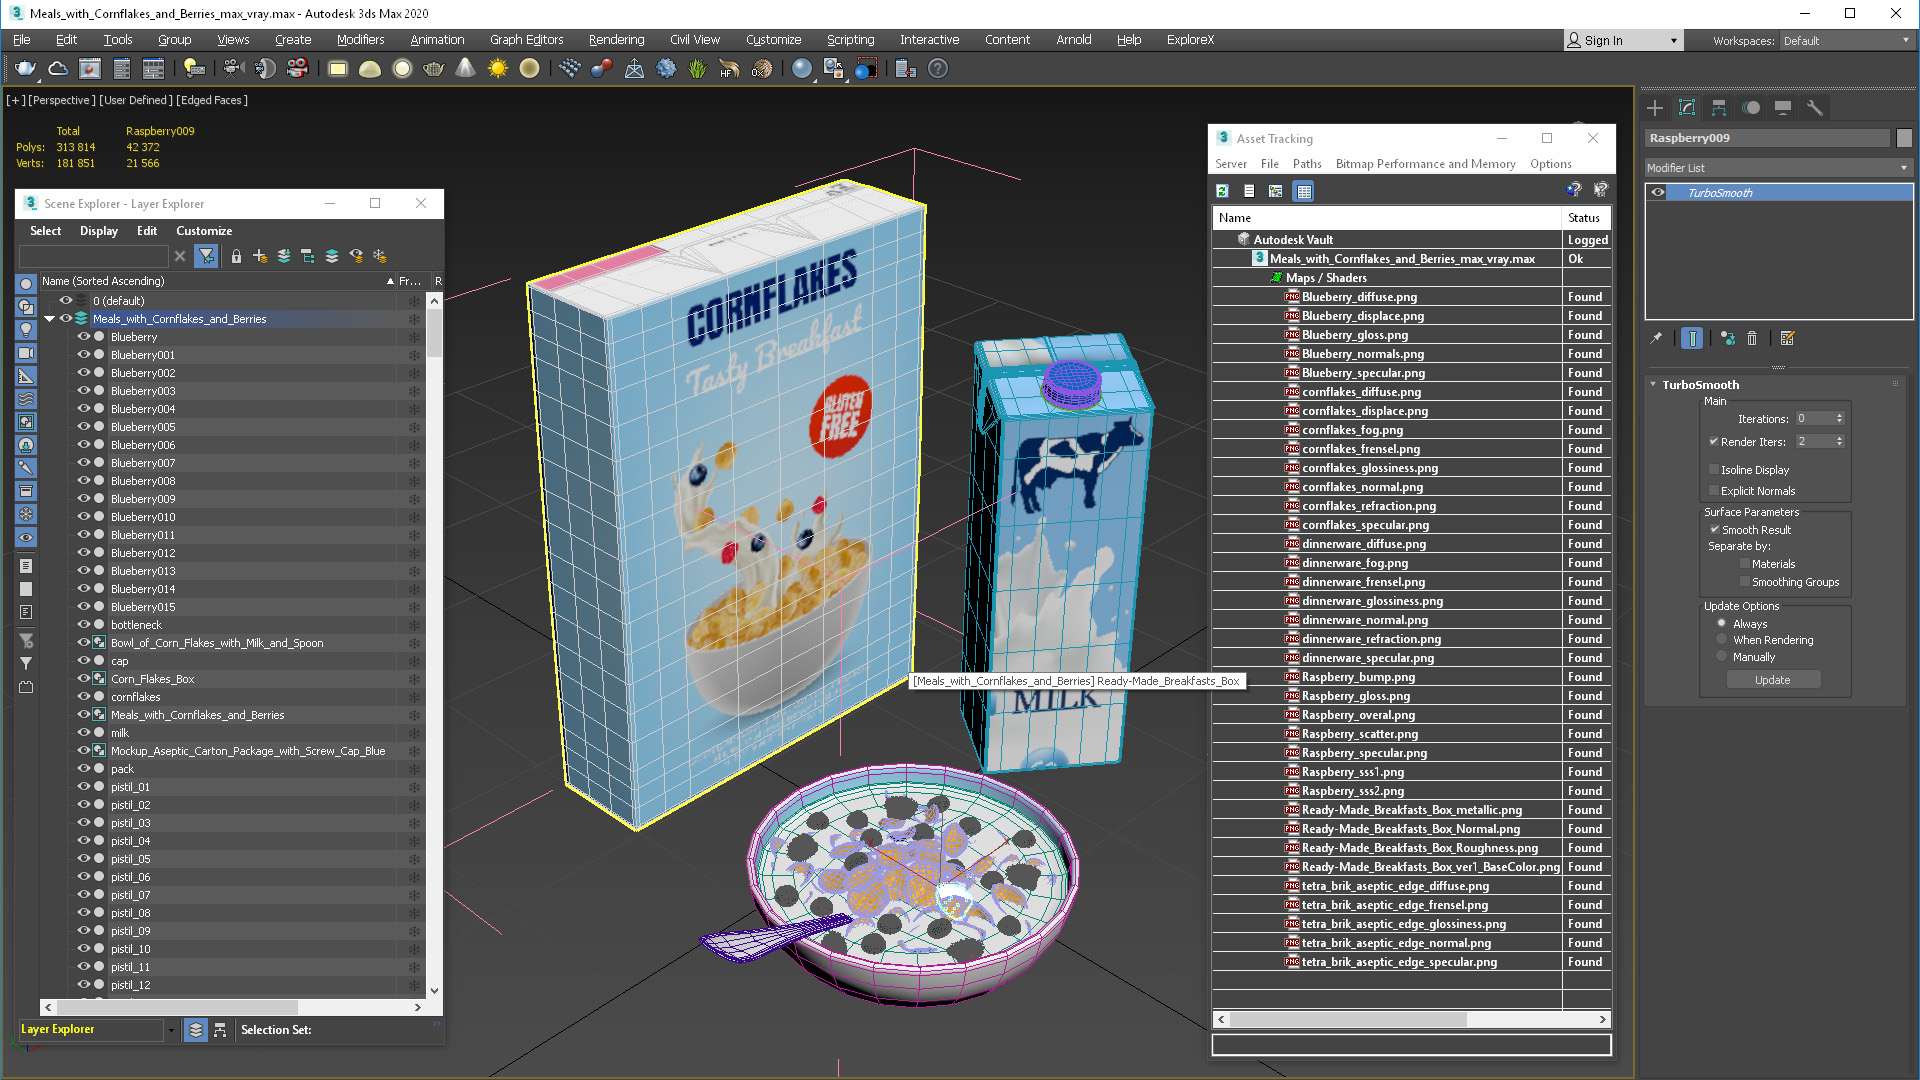1920x1080 pixels.
Task: Open the Layer Explorer dropdown arrow at bottom
Action: point(171,1030)
